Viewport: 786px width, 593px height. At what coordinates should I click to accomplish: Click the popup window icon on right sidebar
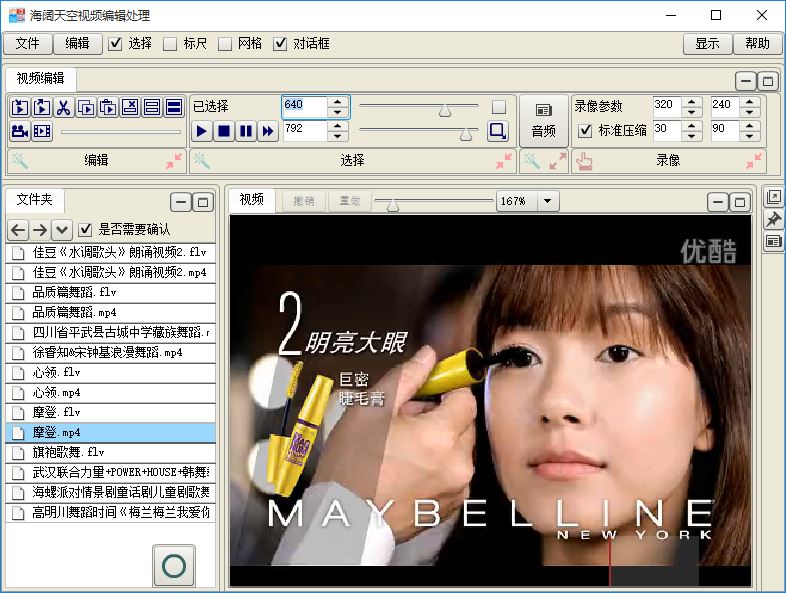pos(773,197)
